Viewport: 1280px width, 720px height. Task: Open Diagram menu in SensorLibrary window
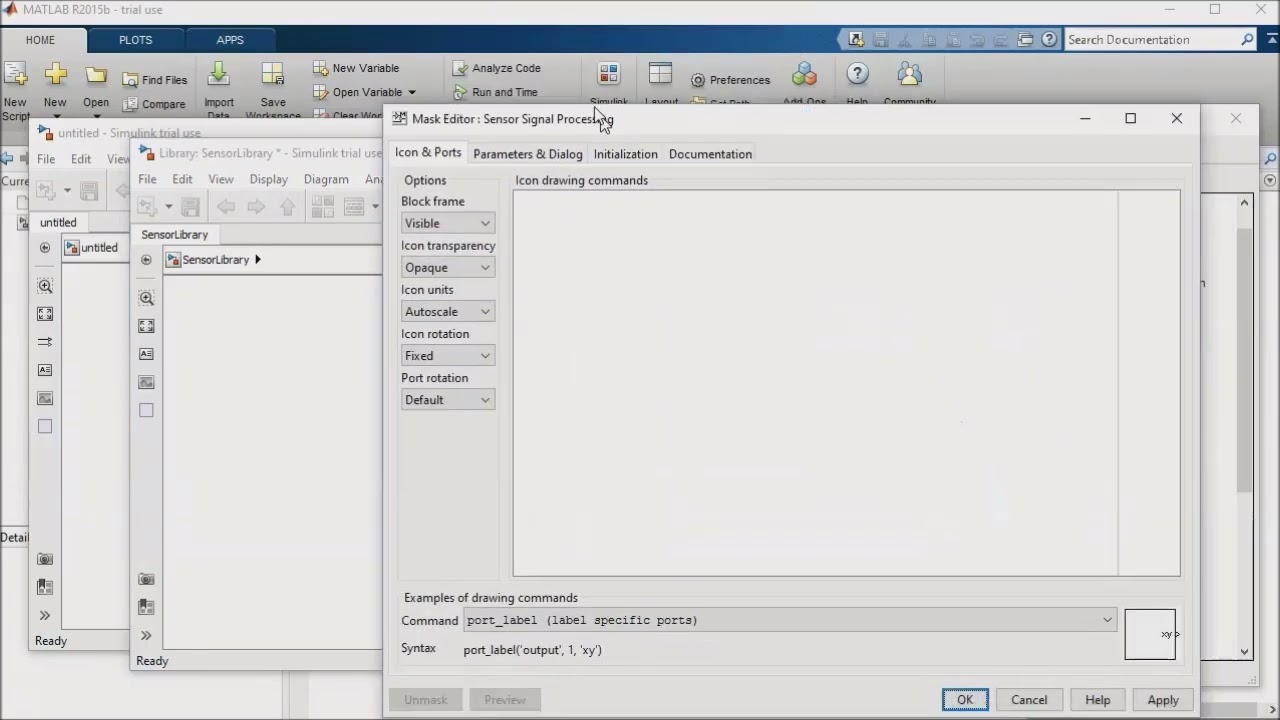click(x=326, y=179)
